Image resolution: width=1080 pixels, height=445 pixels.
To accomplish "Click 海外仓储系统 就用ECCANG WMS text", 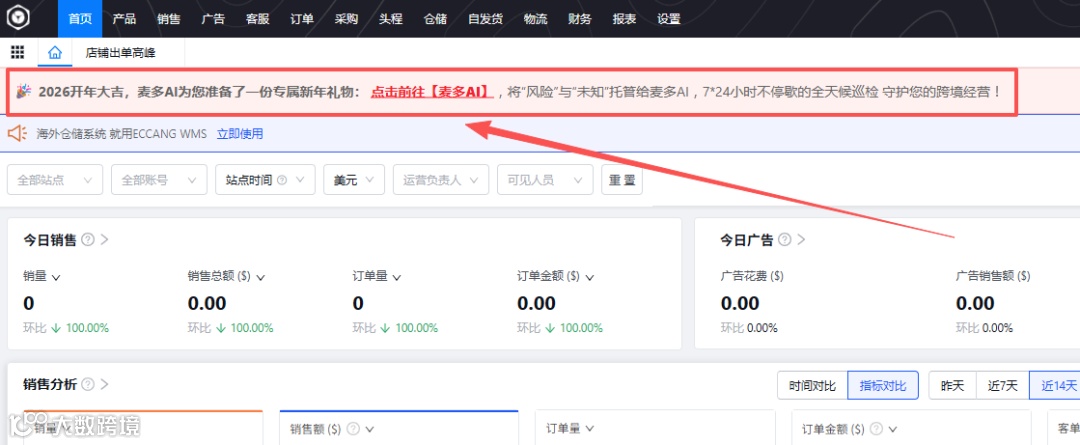I will [x=121, y=134].
